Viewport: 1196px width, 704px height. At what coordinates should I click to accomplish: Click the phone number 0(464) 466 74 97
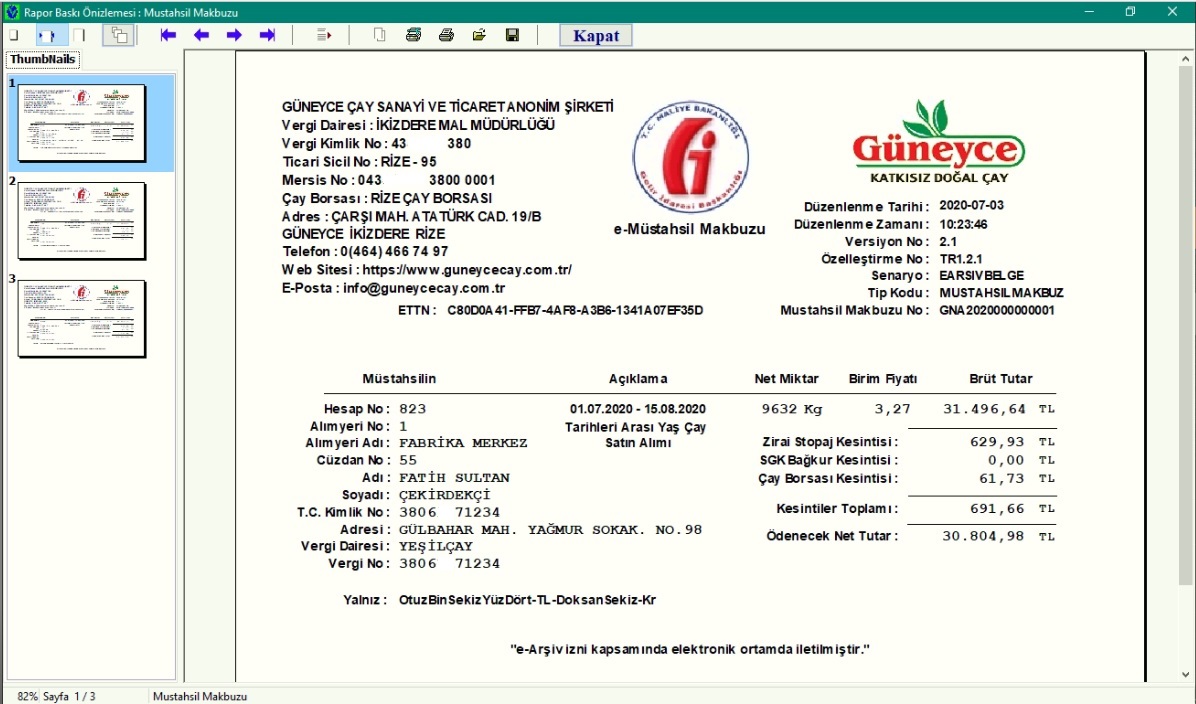point(394,252)
